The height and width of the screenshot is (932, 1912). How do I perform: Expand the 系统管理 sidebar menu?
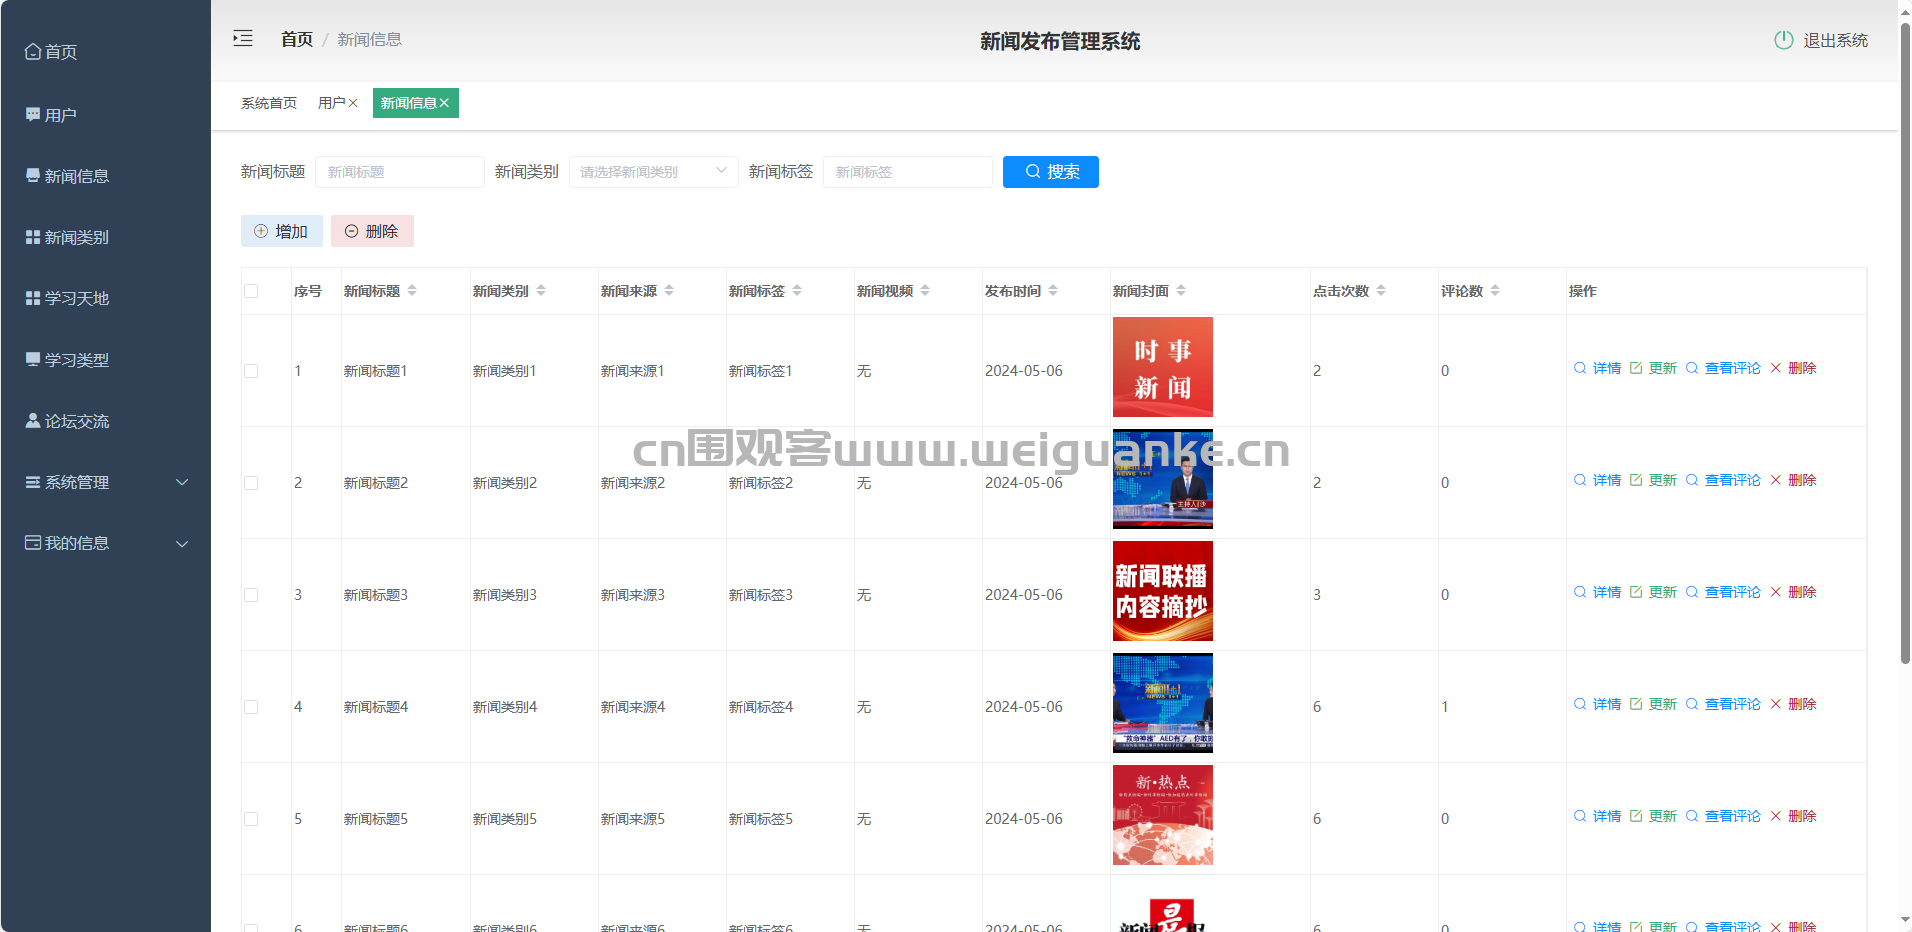pos(105,482)
